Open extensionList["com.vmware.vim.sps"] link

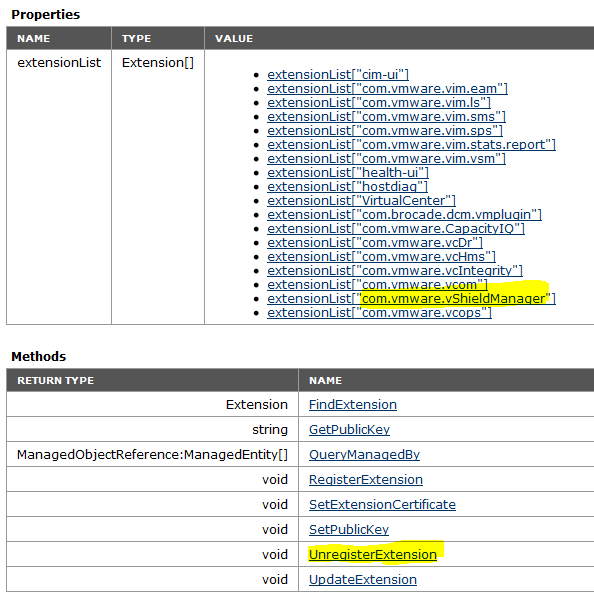pyautogui.click(x=385, y=130)
